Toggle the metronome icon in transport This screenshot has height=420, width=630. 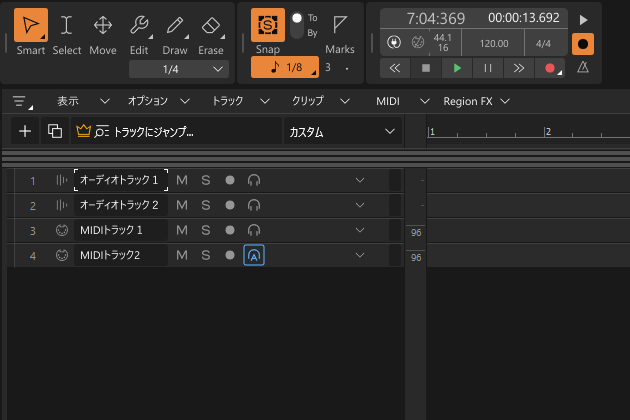point(583,68)
